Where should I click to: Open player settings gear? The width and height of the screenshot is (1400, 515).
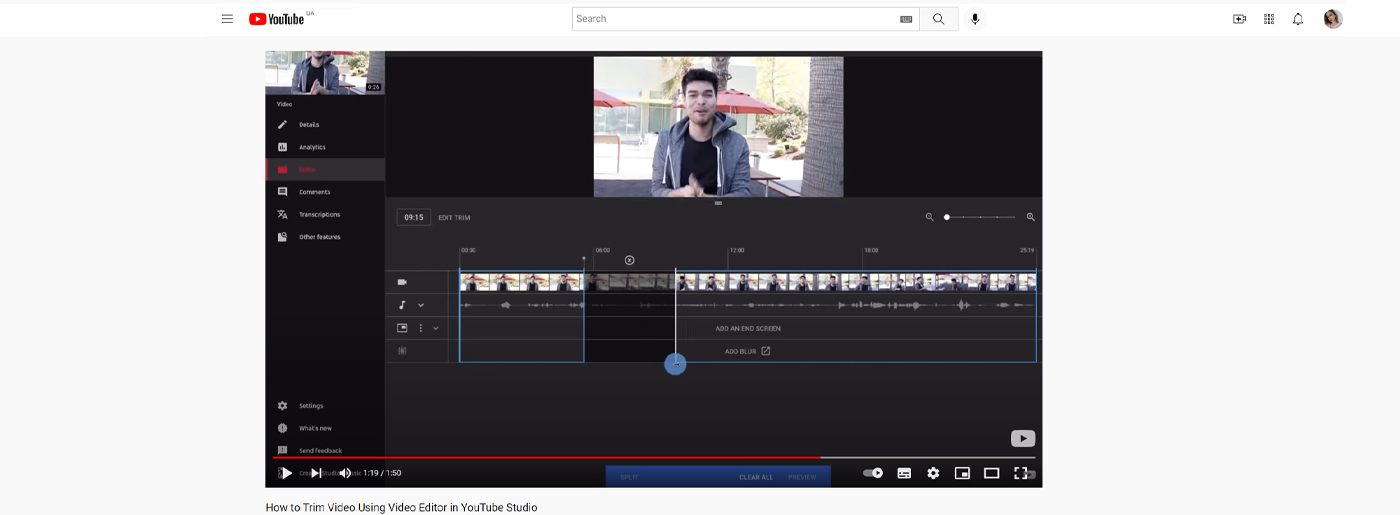click(x=933, y=473)
